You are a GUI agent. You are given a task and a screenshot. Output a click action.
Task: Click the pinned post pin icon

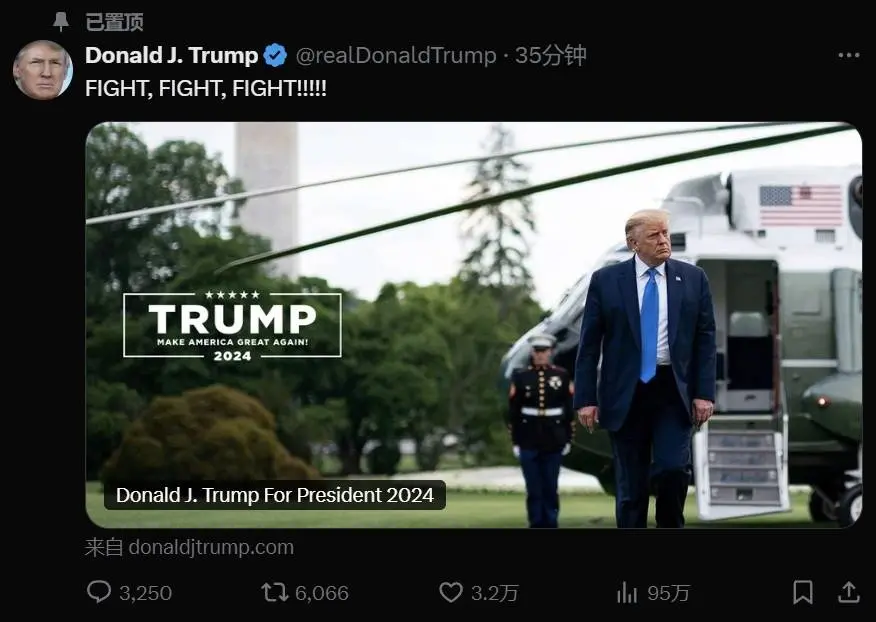[60, 22]
